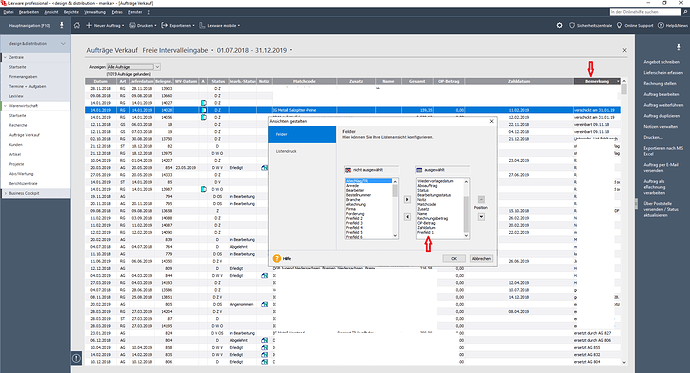Click the info icon at bottom left

[77, 358]
